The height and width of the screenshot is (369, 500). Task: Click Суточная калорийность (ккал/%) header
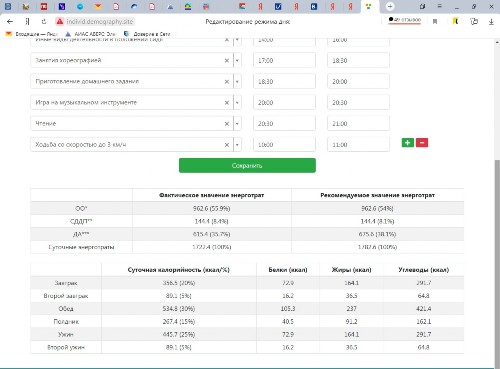coord(178,270)
